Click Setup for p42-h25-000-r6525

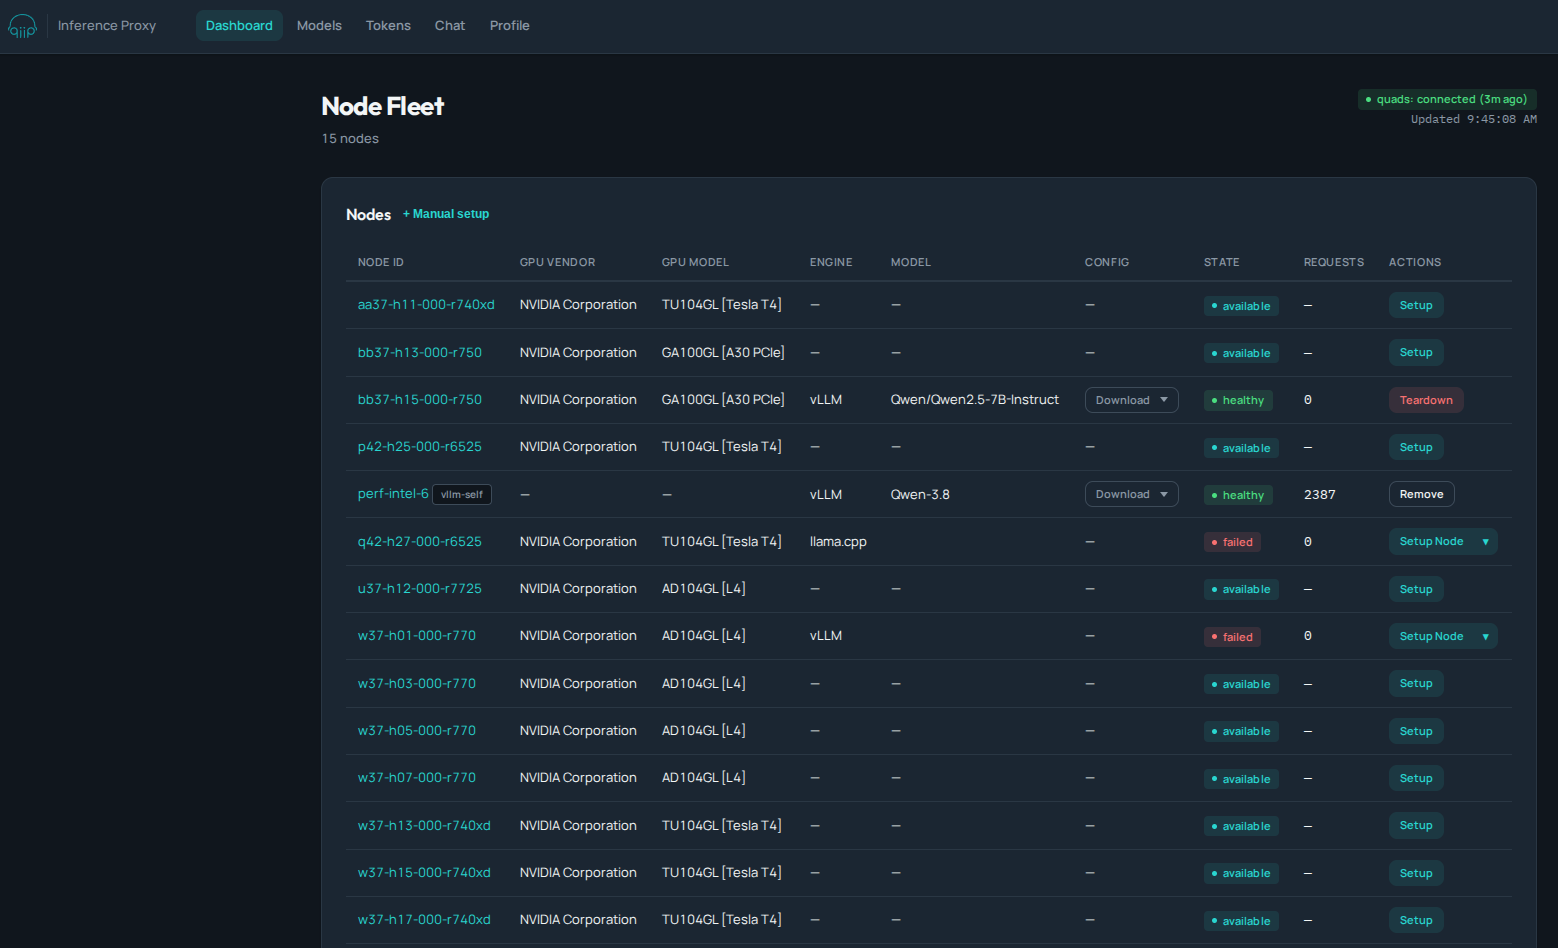[x=1416, y=447]
